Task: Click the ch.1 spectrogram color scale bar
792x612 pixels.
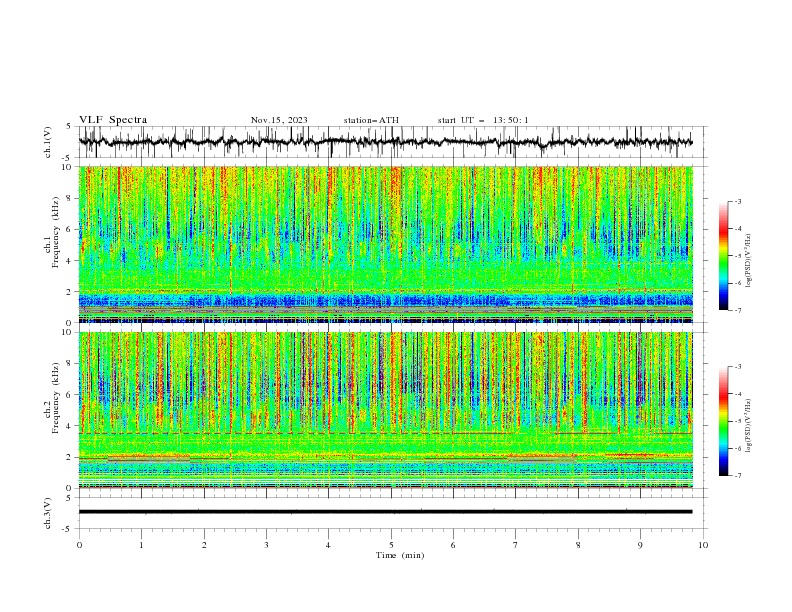Action: 723,256
